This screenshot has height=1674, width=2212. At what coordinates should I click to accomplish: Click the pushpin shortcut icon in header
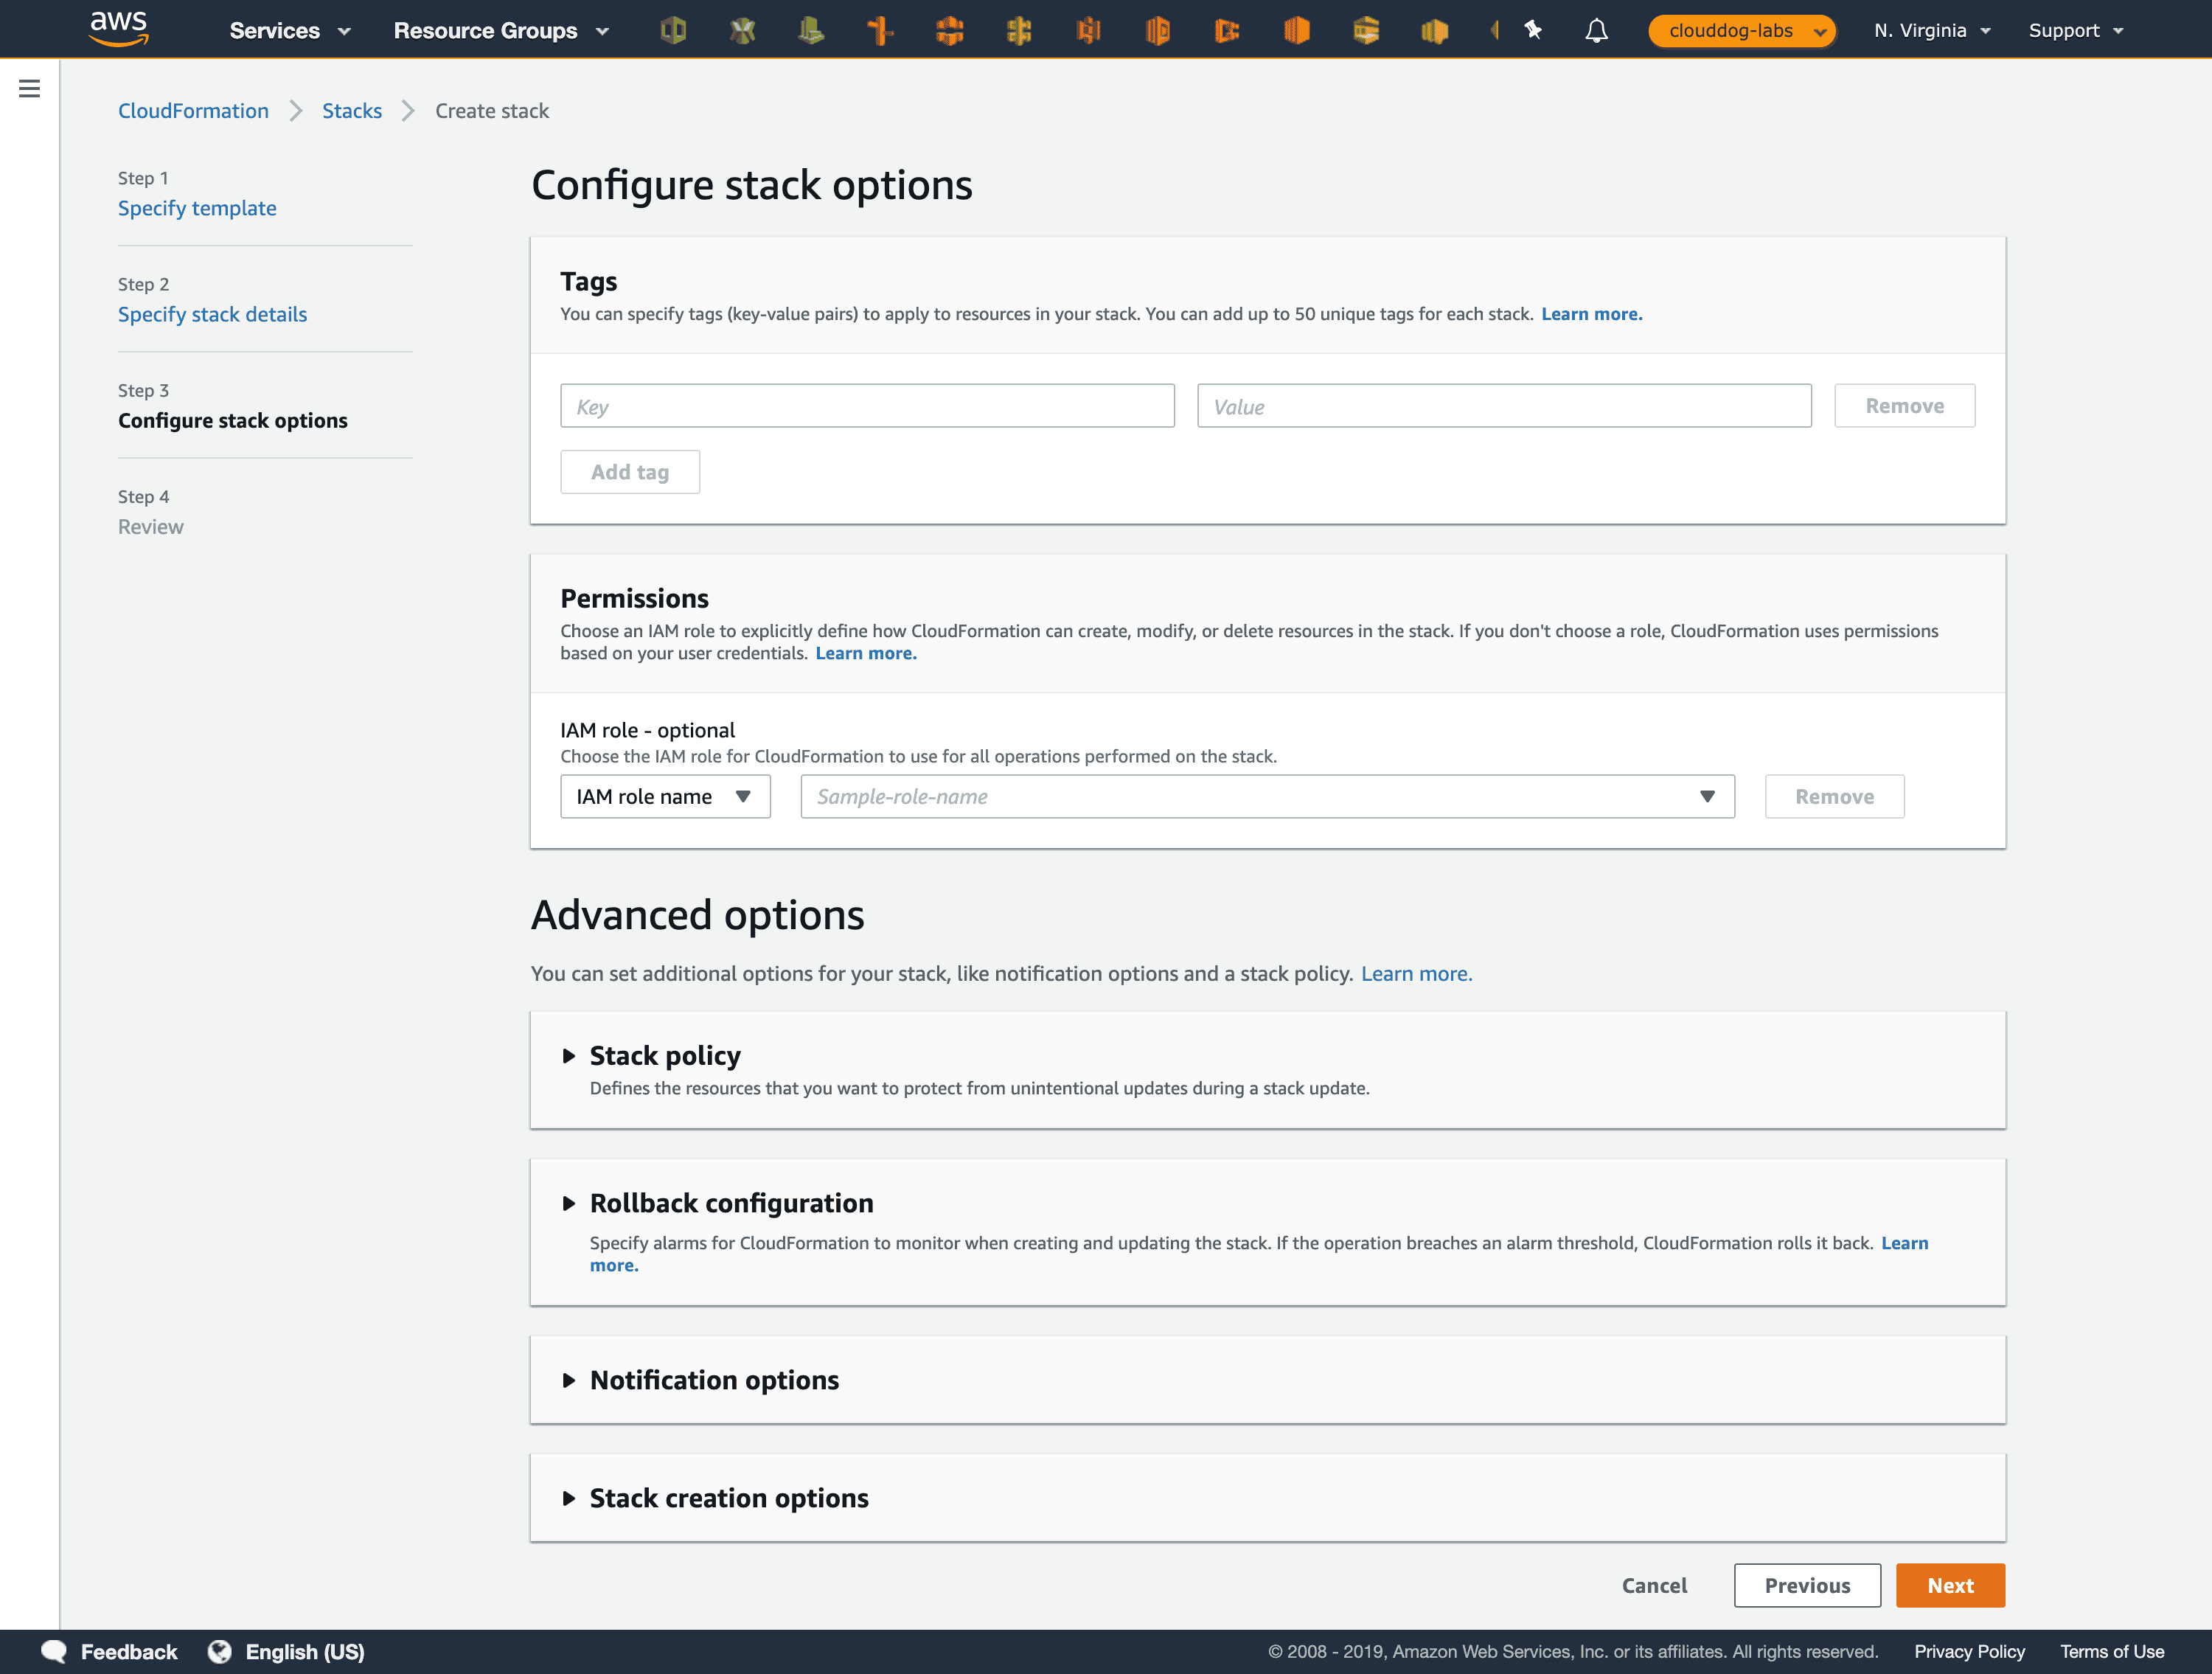[1532, 30]
